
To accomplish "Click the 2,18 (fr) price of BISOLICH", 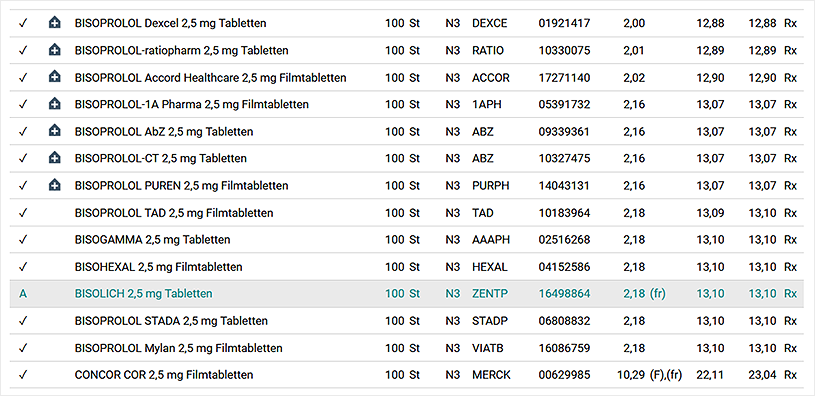I will coord(644,294).
